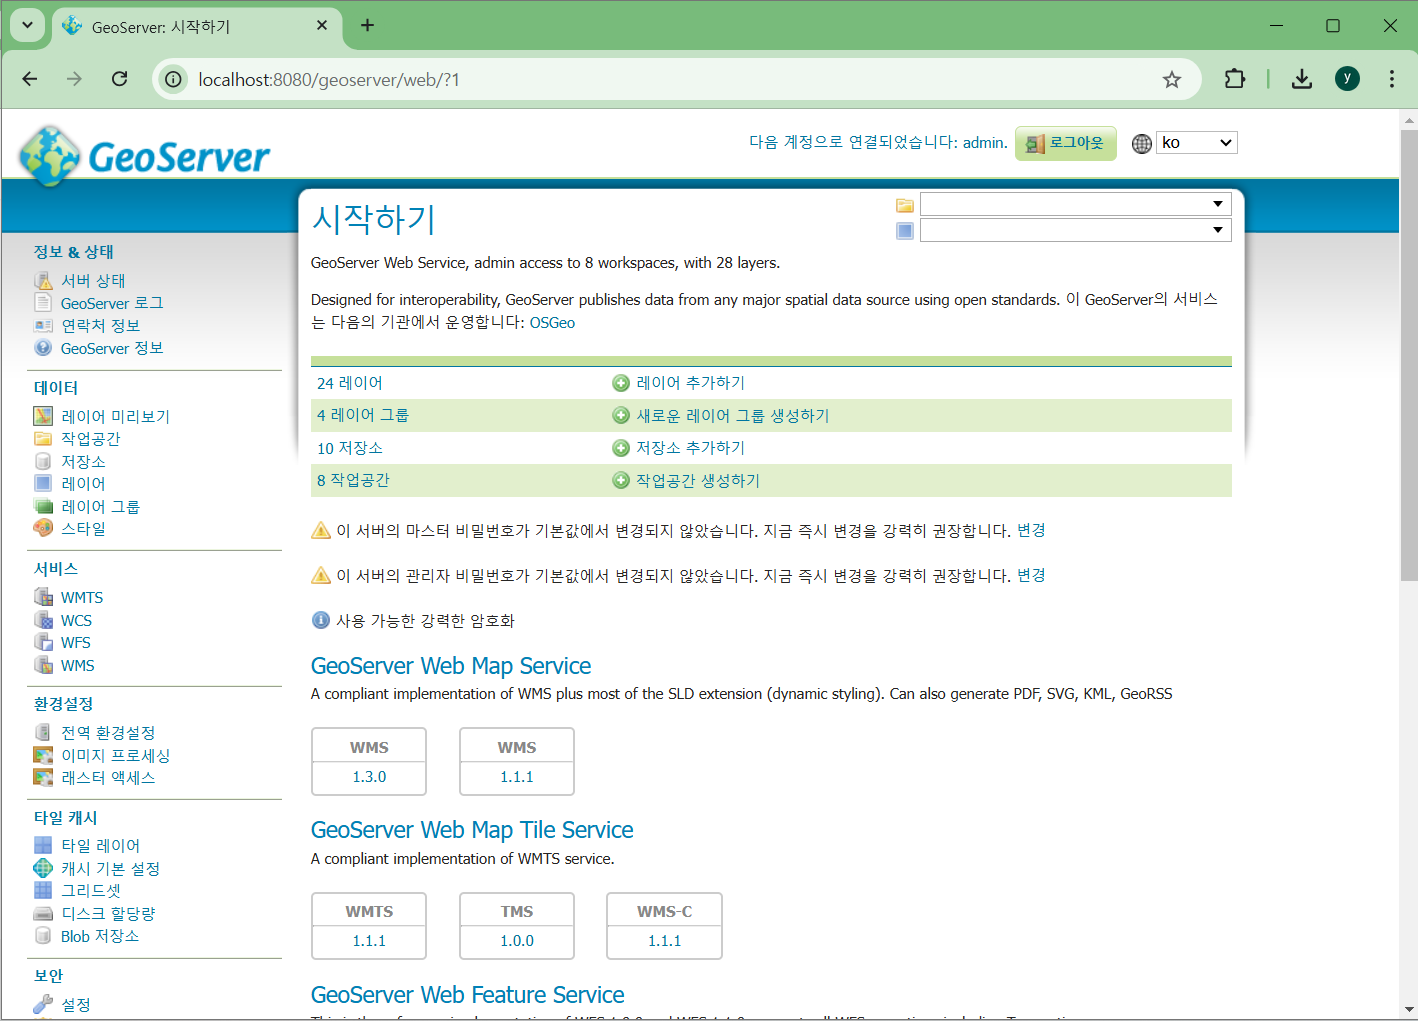Open the ko language dropdown
The width and height of the screenshot is (1418, 1021).
(1197, 143)
